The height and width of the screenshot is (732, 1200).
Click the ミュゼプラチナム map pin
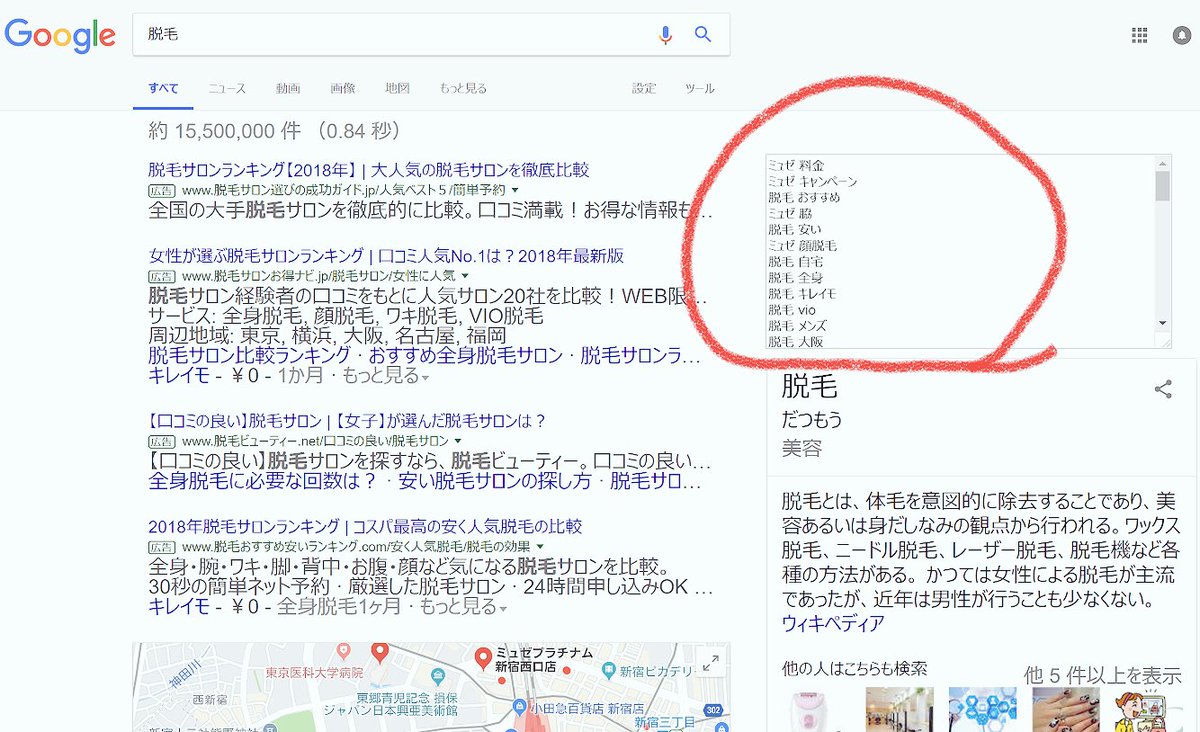tap(484, 659)
